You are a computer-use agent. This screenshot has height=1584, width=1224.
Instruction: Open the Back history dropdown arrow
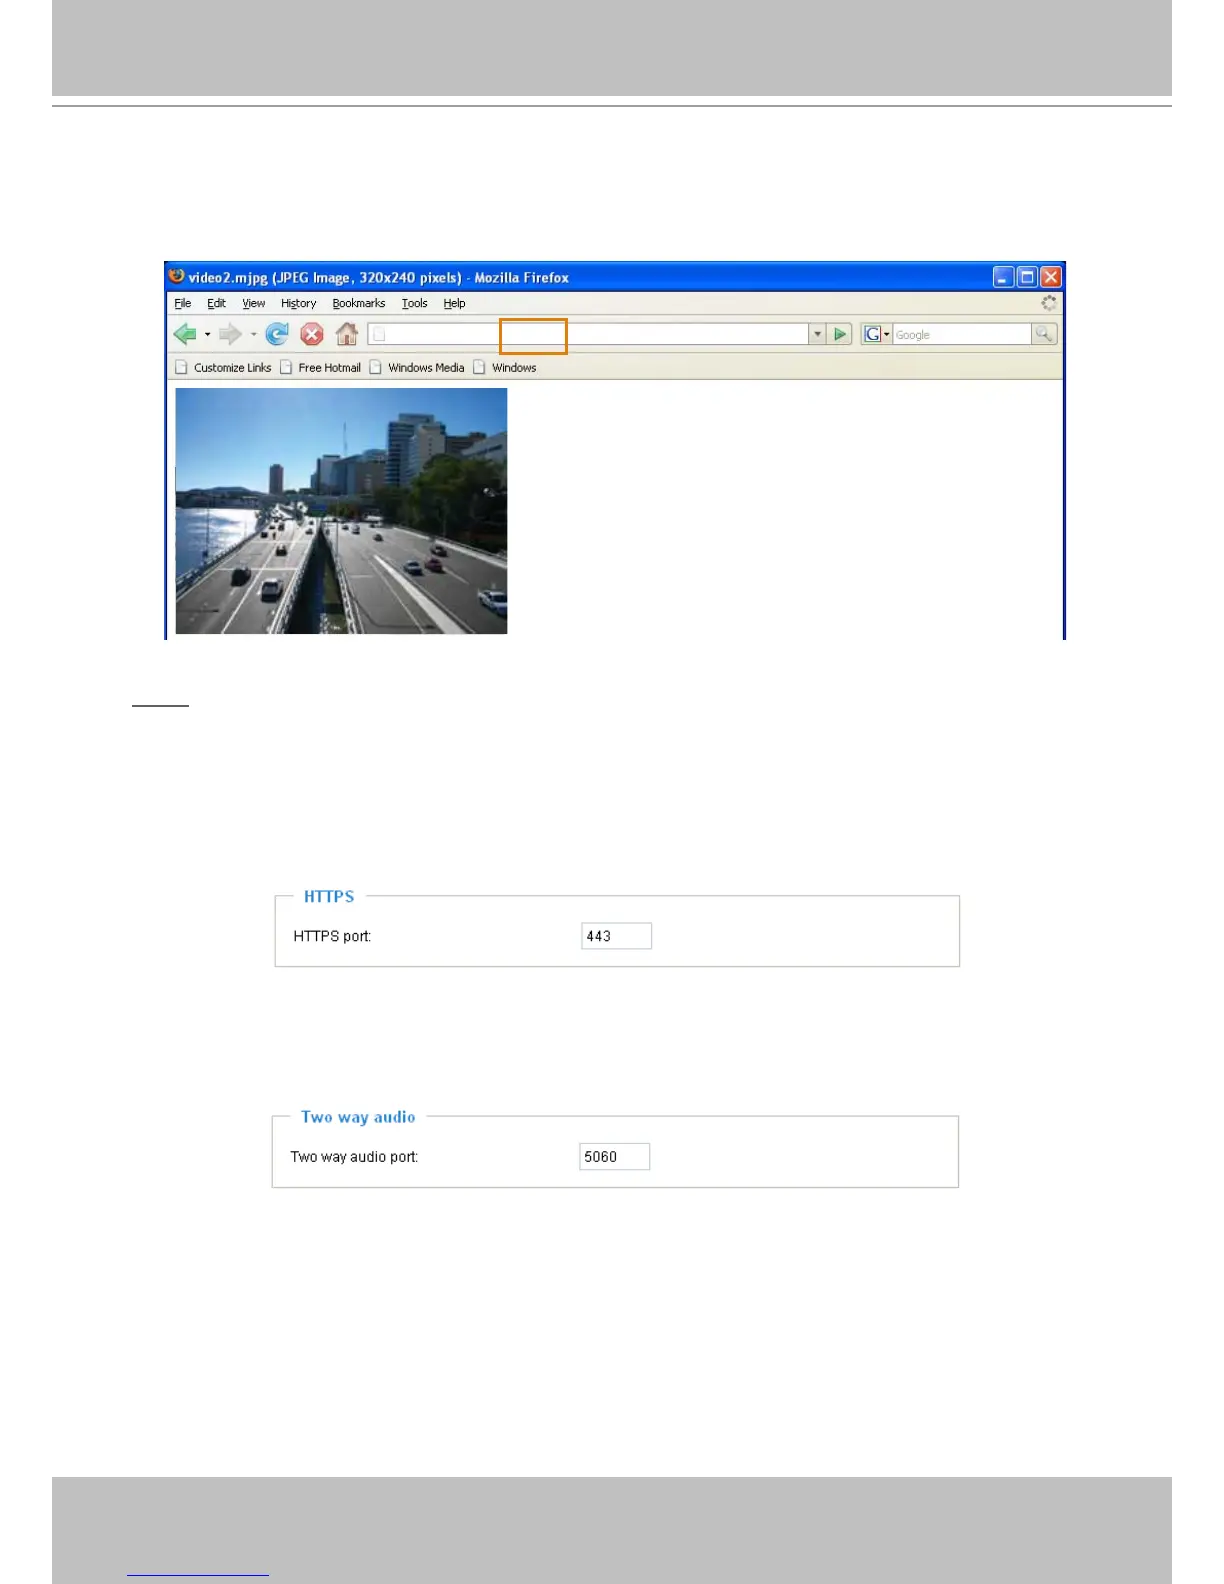(x=207, y=335)
